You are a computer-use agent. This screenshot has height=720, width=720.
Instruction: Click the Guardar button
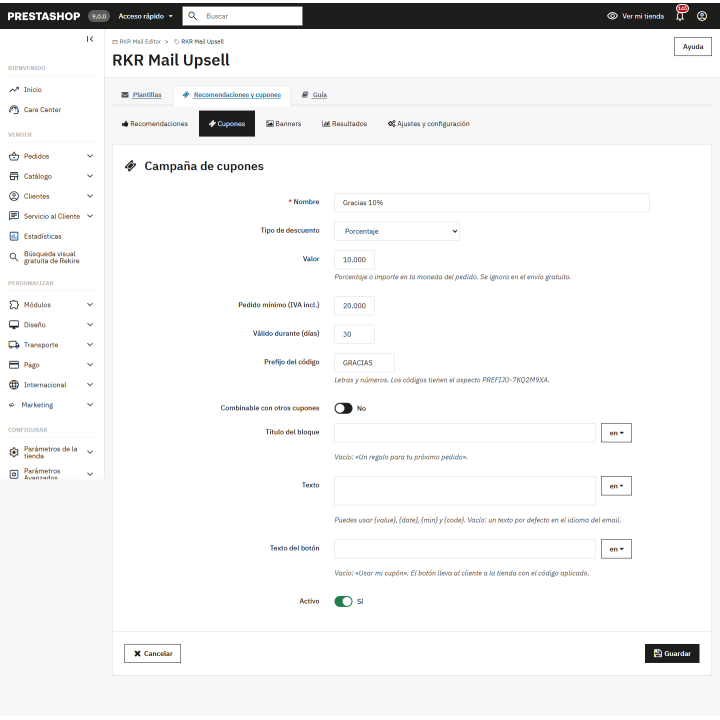tap(672, 653)
